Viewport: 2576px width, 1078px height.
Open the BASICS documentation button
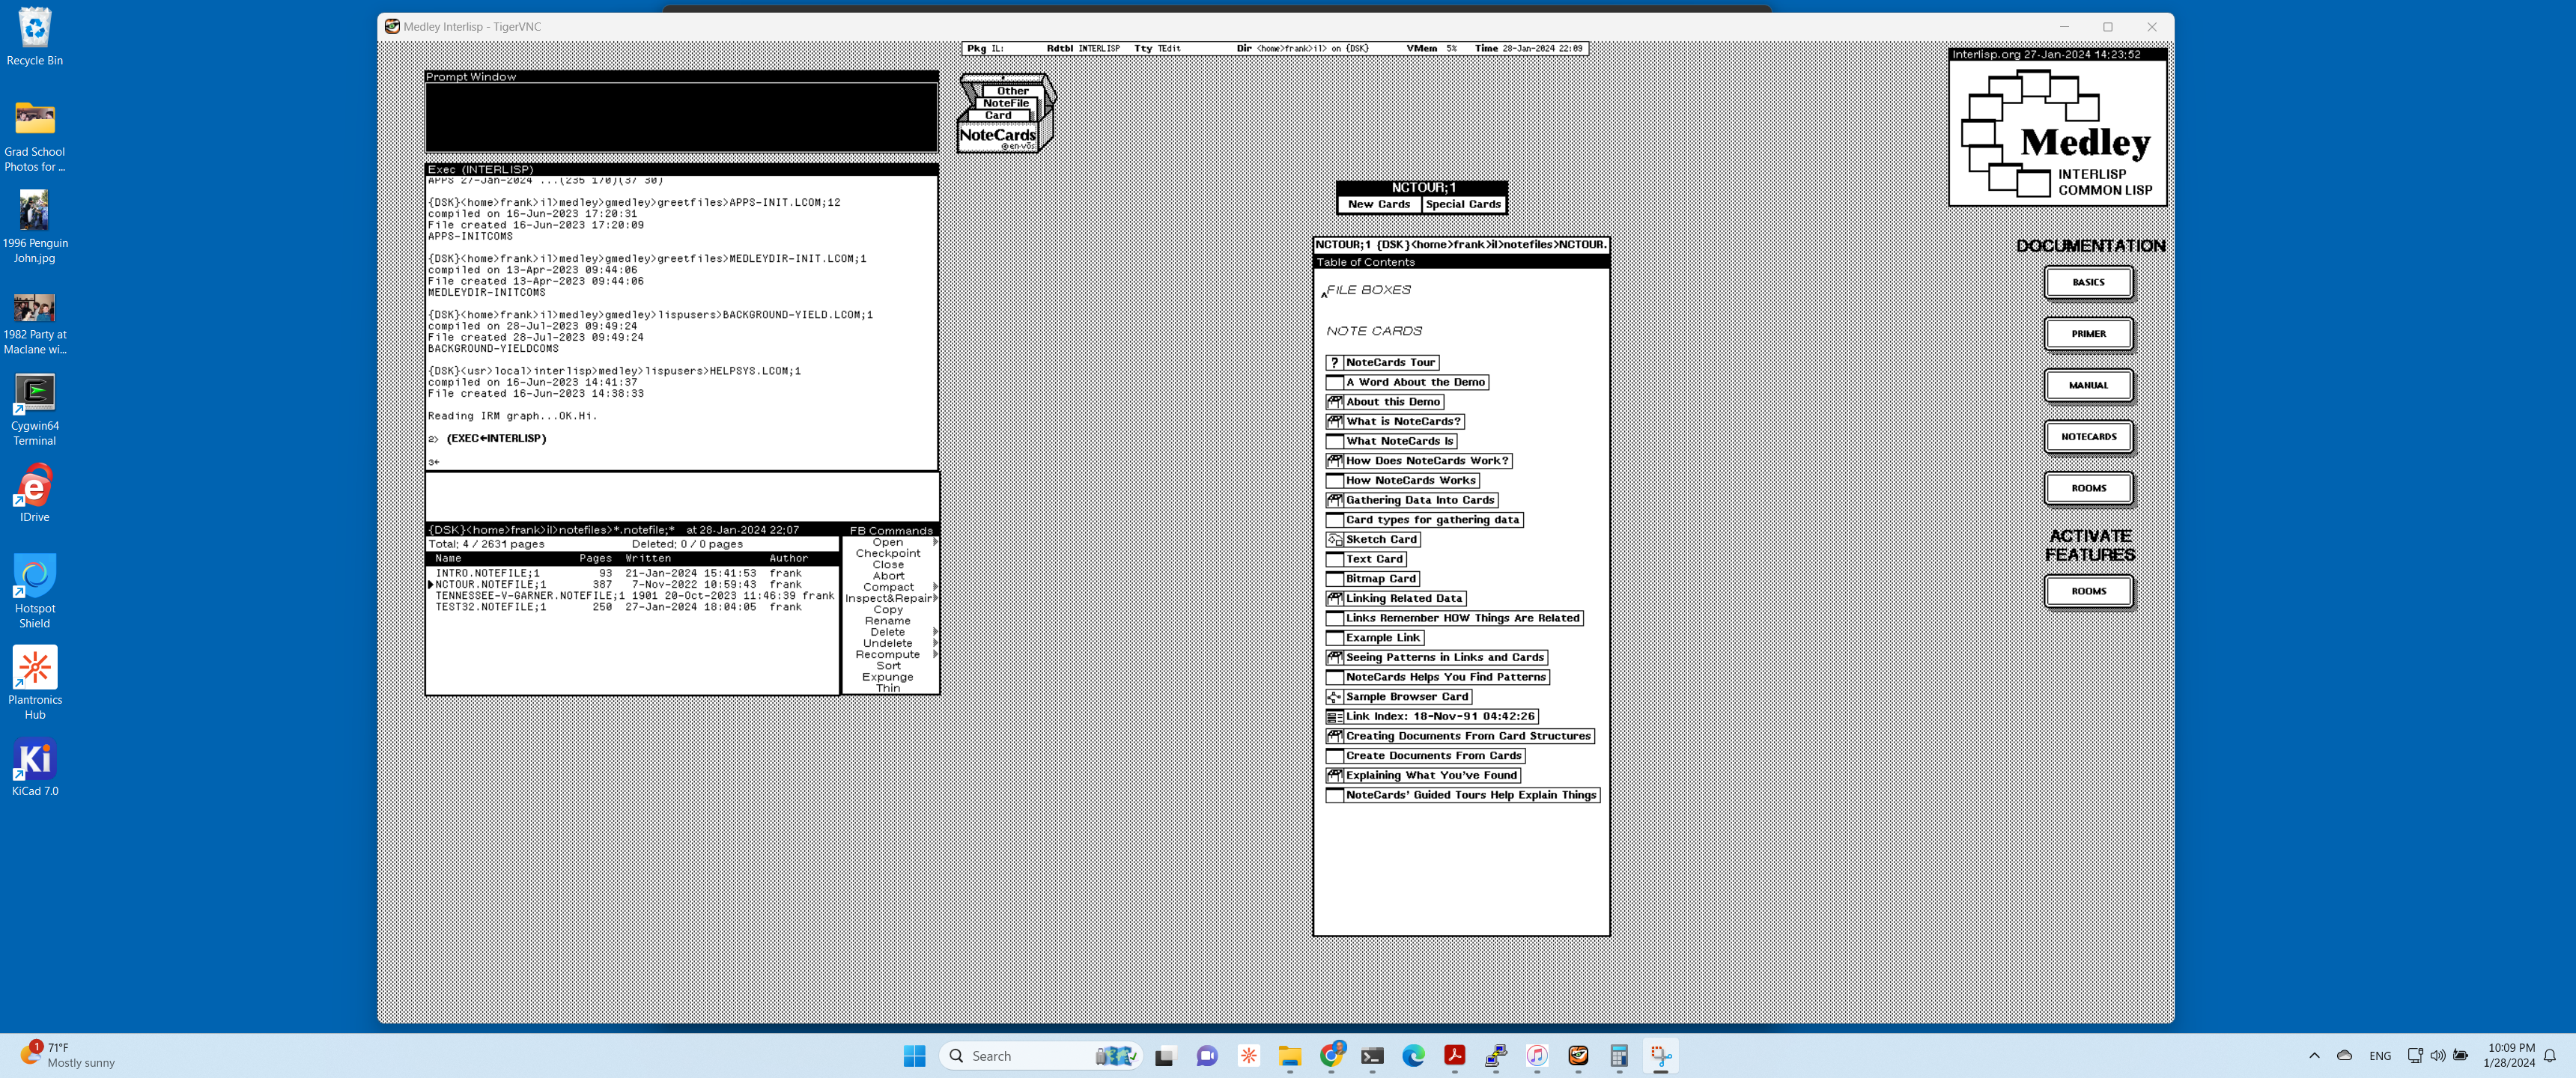click(x=2088, y=282)
